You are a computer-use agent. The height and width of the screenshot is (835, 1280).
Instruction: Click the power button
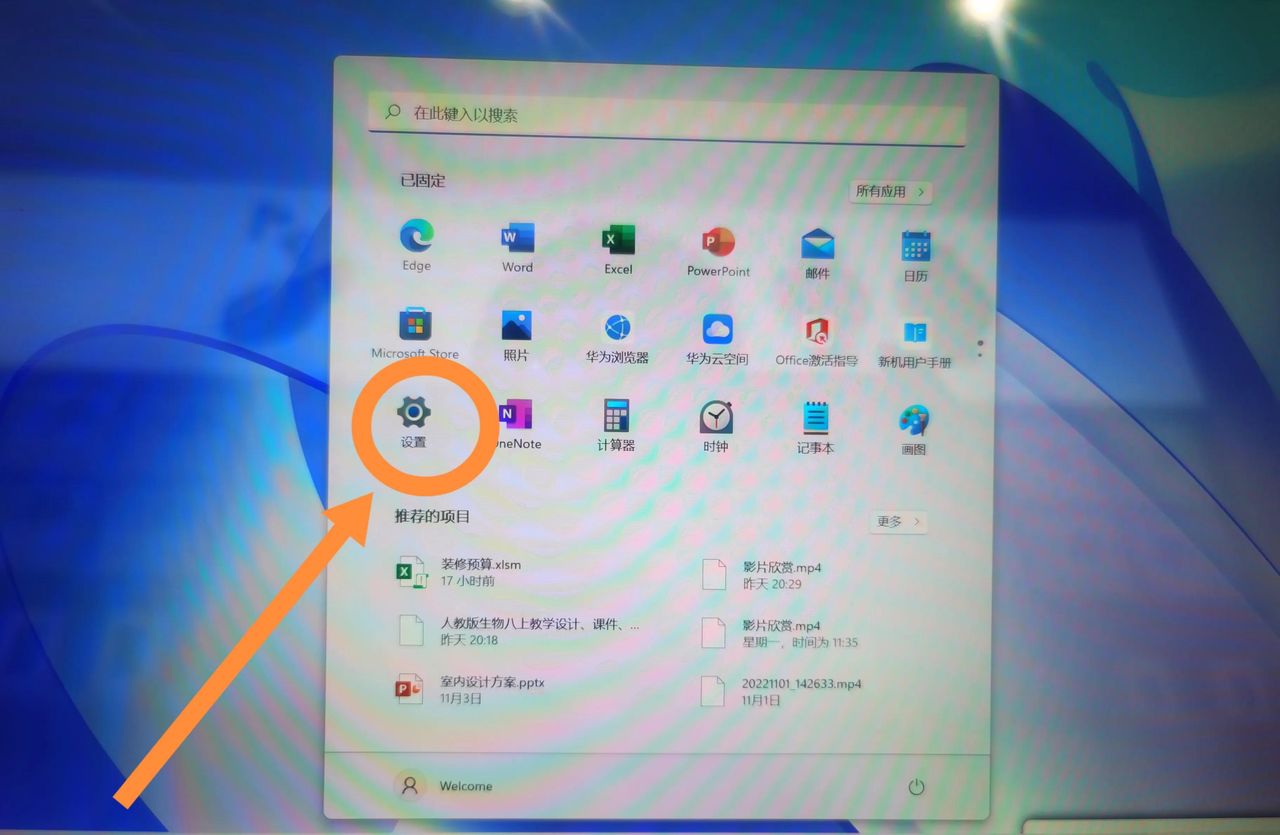(x=916, y=787)
